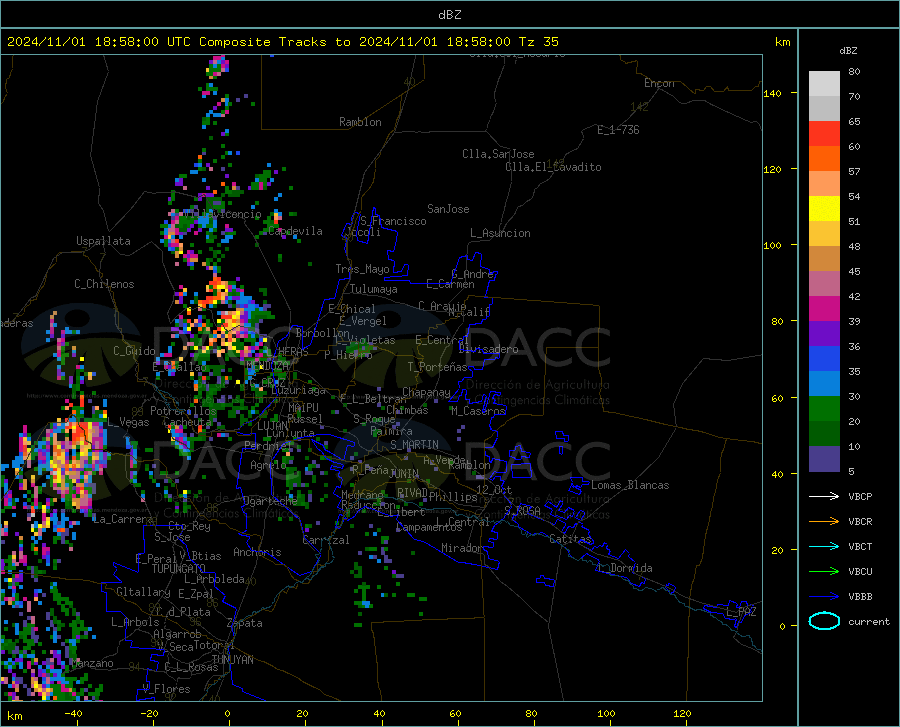Click the 'C_Chilenos' map label

coord(104,284)
